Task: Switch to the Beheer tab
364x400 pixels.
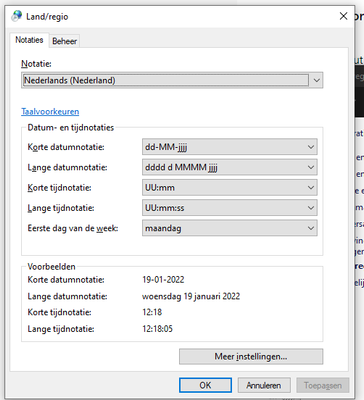Action: [64, 41]
